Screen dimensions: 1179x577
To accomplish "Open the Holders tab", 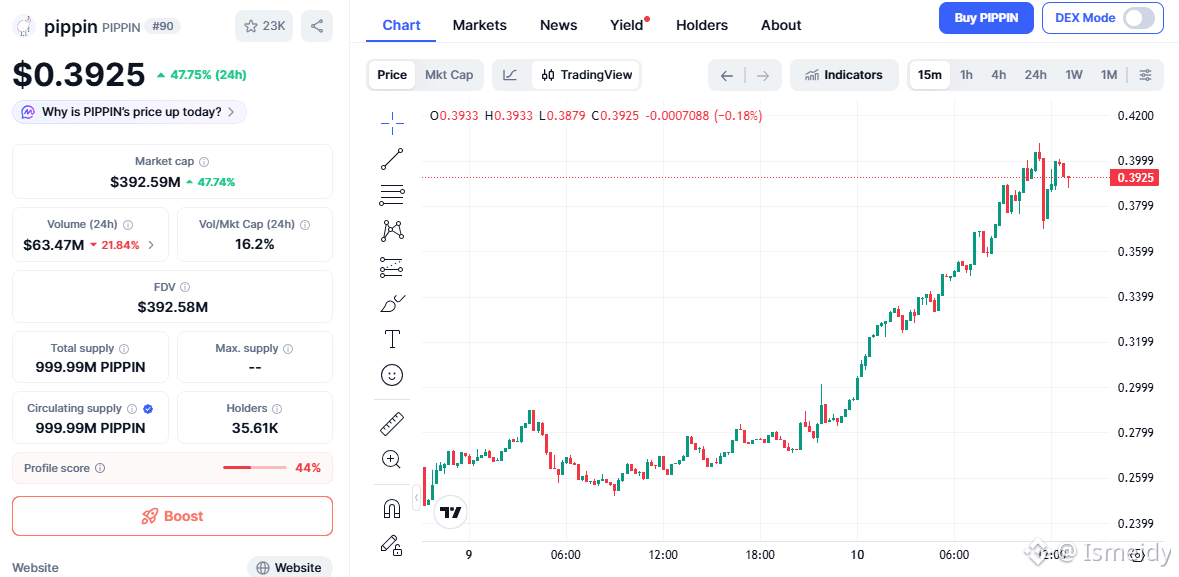I will click(x=701, y=25).
